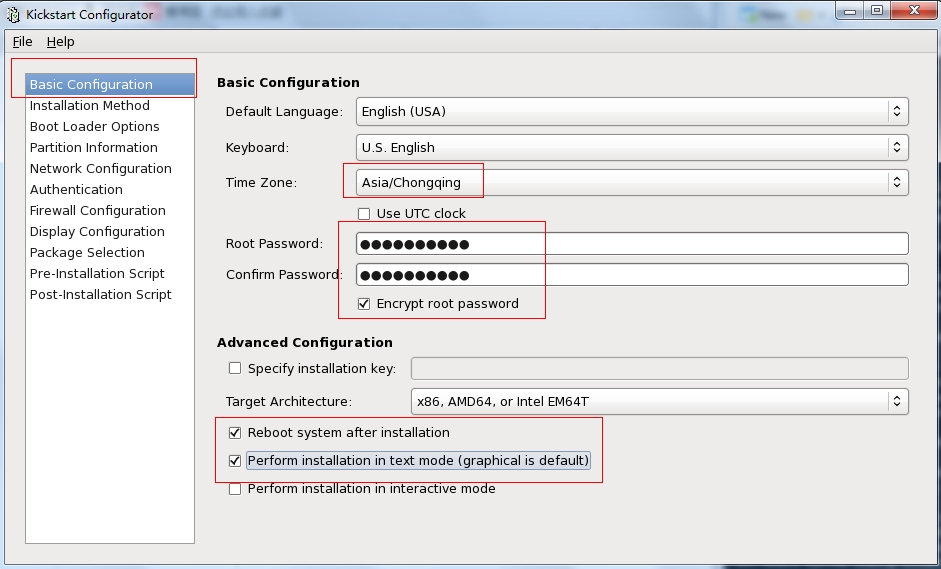The height and width of the screenshot is (569, 941).
Task: Enable Specify installation key checkbox
Action: (x=235, y=369)
